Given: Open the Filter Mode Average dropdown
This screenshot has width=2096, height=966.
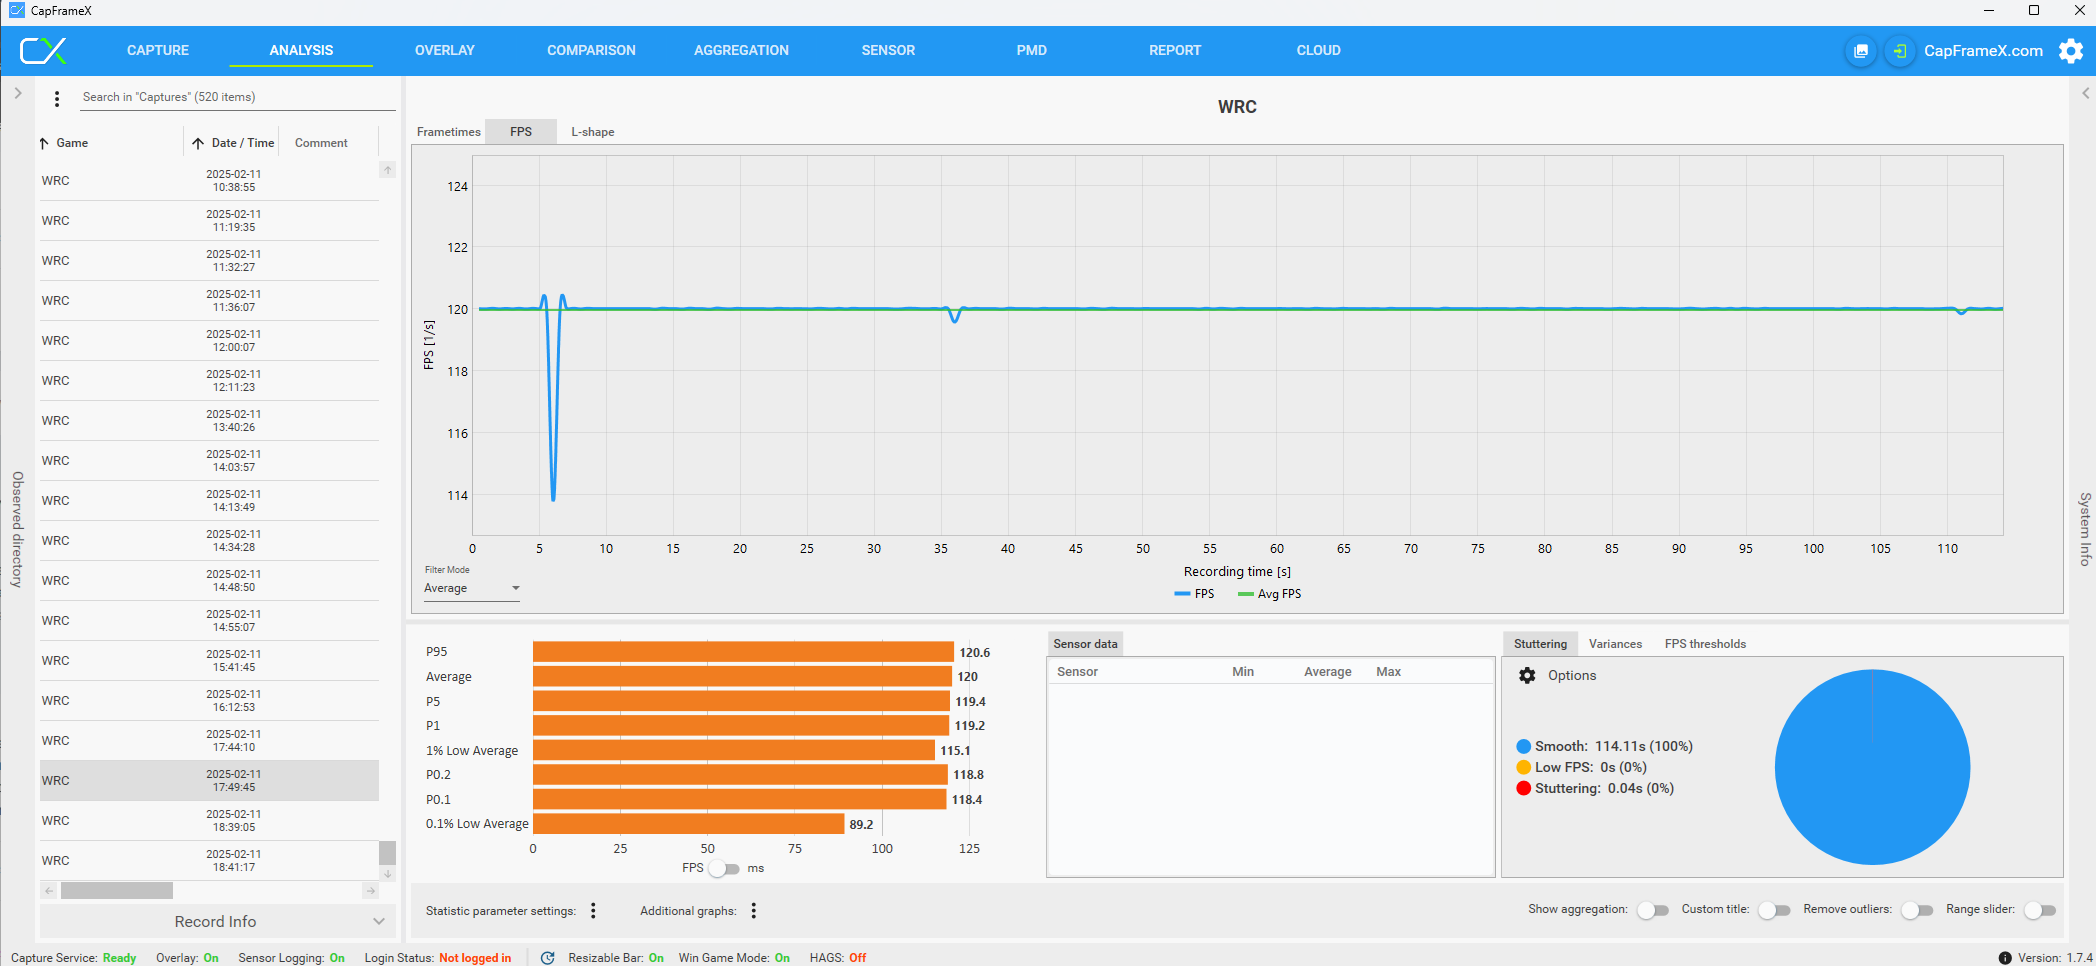Looking at the screenshot, I should pos(472,589).
